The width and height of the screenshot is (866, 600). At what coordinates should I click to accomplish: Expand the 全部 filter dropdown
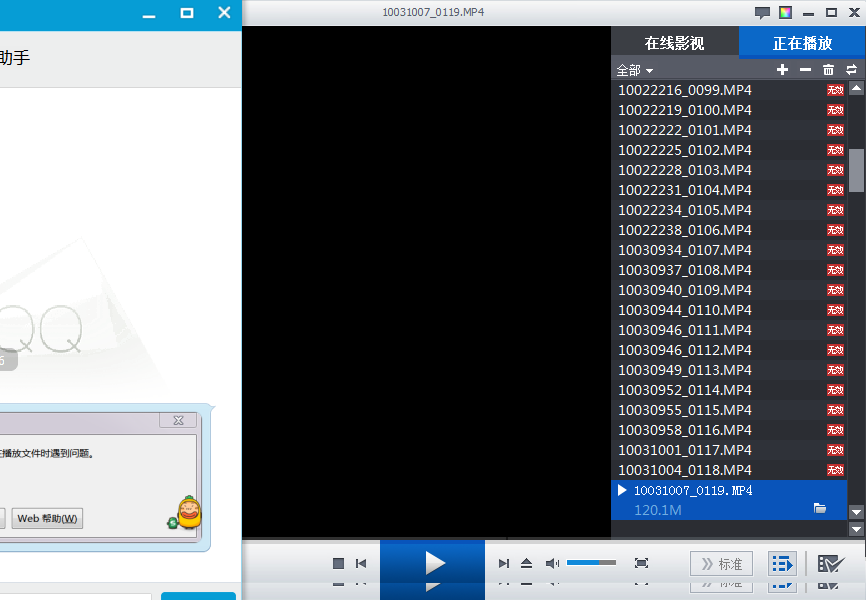(x=635, y=70)
